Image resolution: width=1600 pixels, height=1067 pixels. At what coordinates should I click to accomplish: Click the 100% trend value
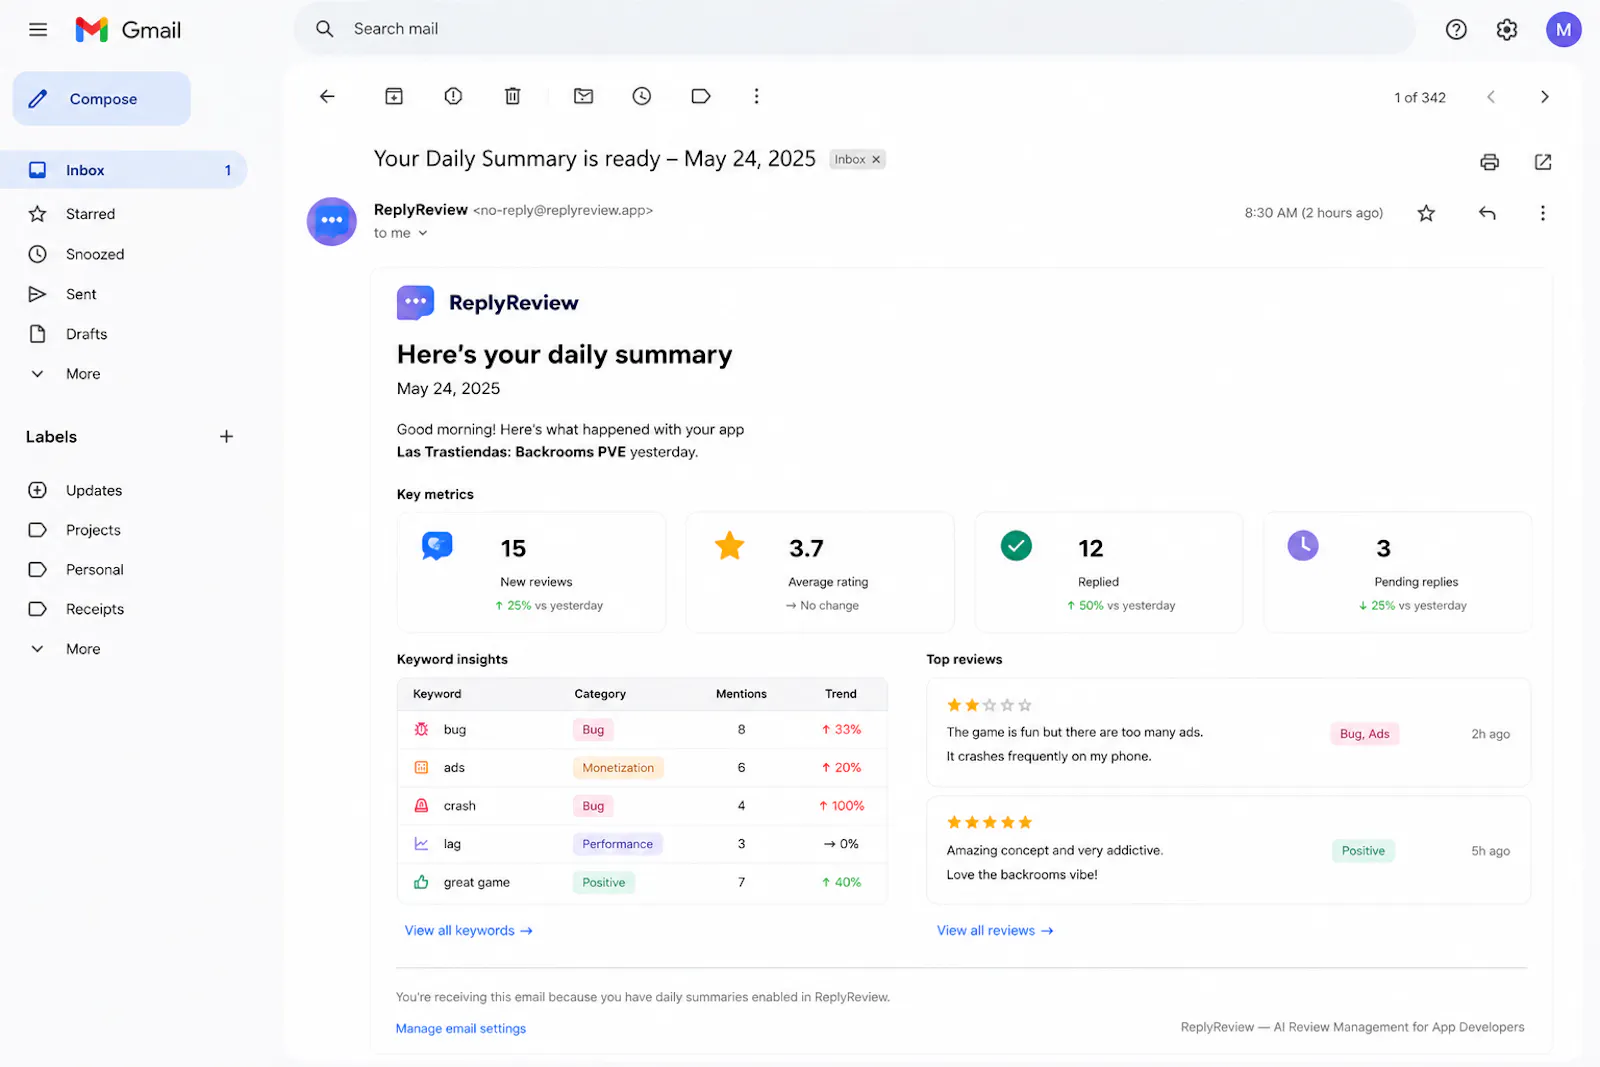click(841, 806)
